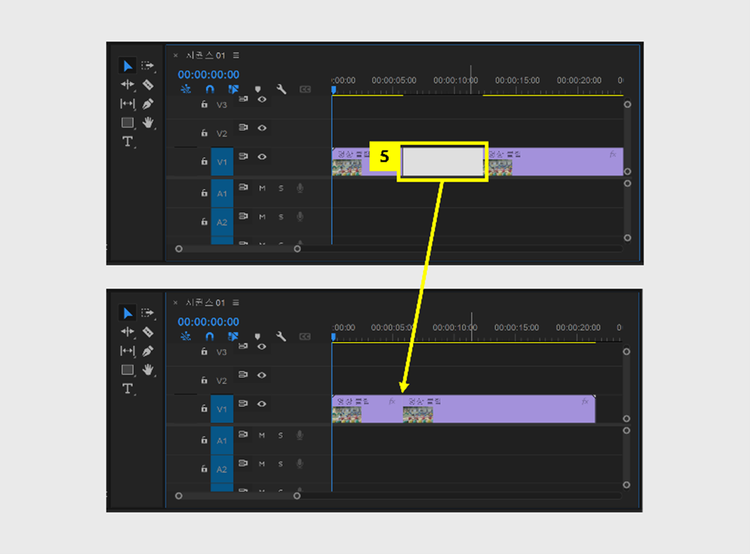Add a marker in lower timeline
This screenshot has width=750, height=554.
coord(258,336)
